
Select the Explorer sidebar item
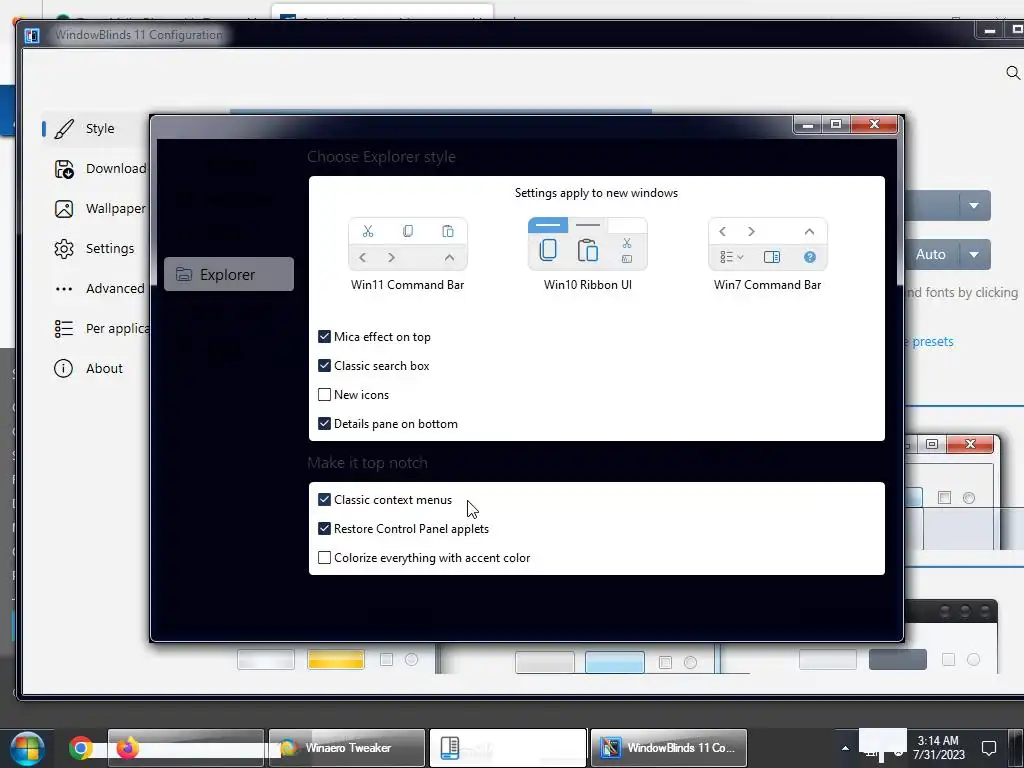(x=229, y=274)
